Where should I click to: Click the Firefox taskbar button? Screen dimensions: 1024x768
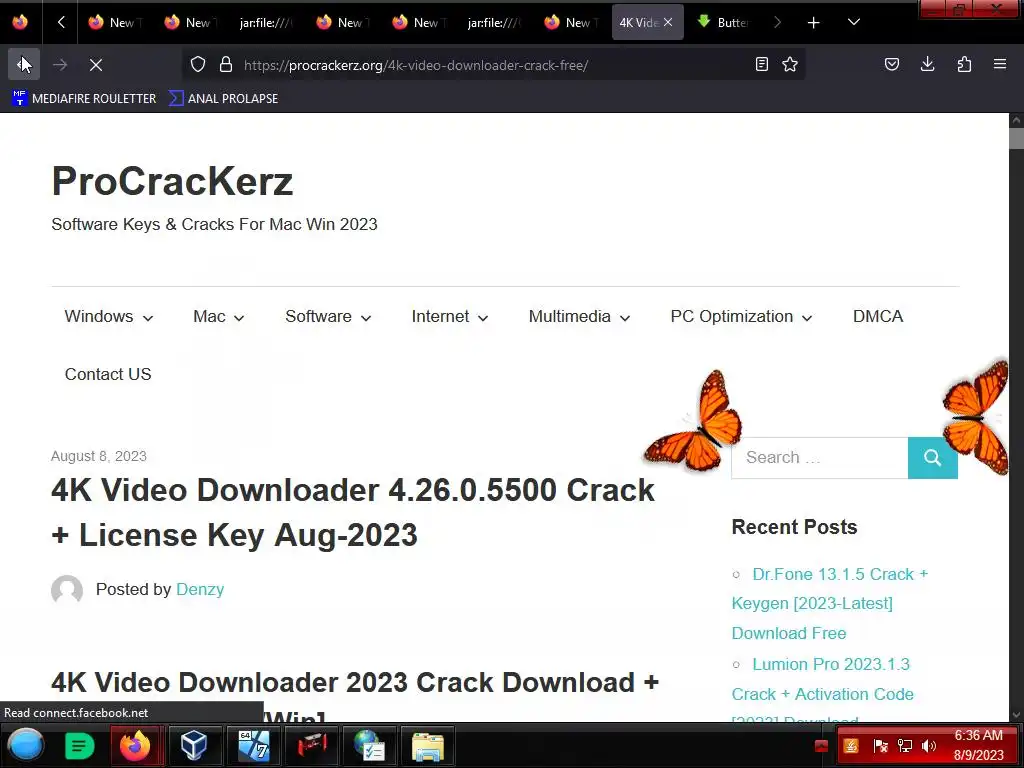[136, 745]
